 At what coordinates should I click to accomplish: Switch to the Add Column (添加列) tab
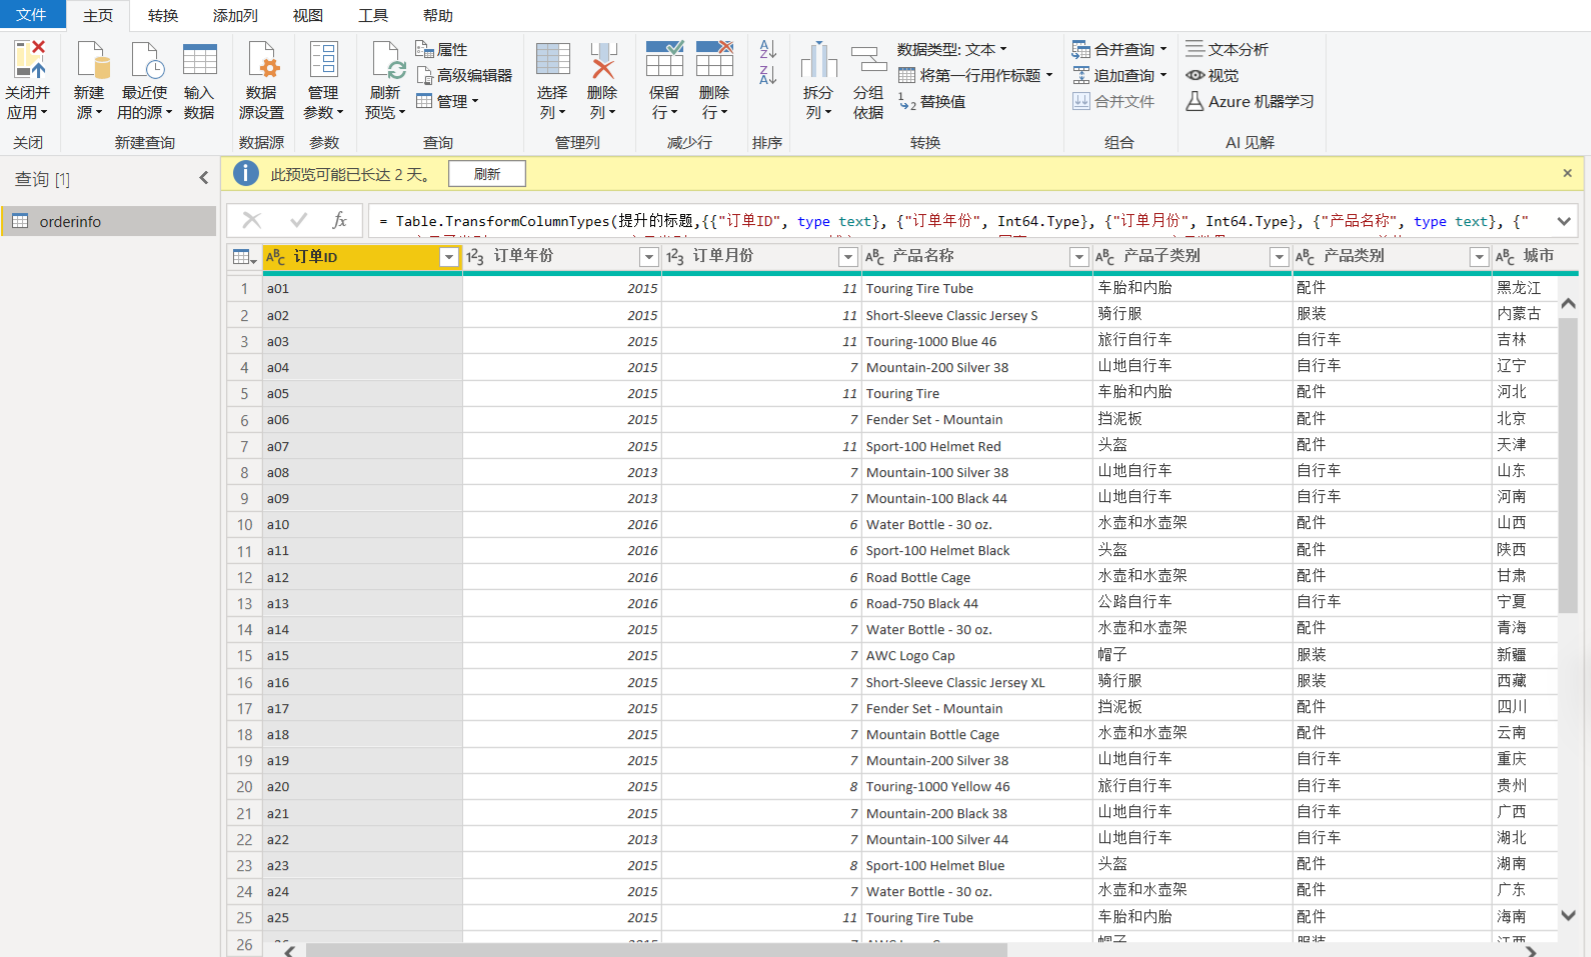point(235,16)
